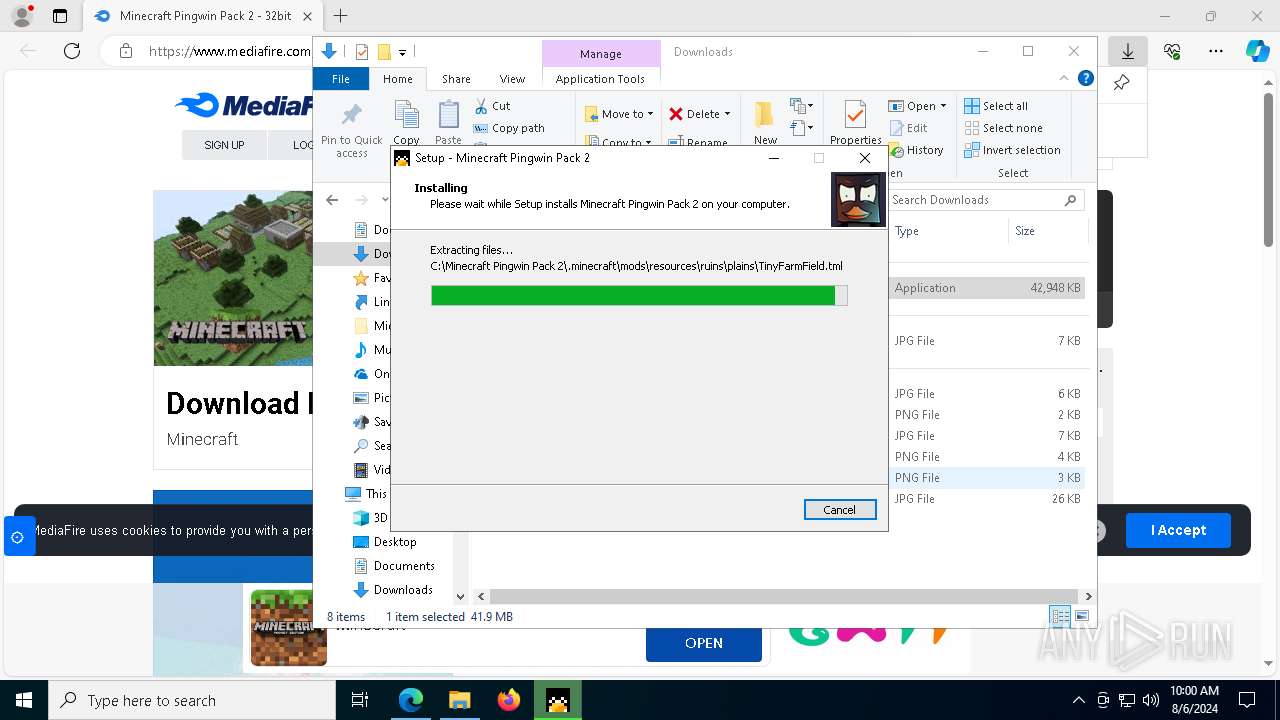This screenshot has width=1280, height=720.
Task: Cancel the Minecraft Pingwin Pack setup
Action: pos(840,510)
